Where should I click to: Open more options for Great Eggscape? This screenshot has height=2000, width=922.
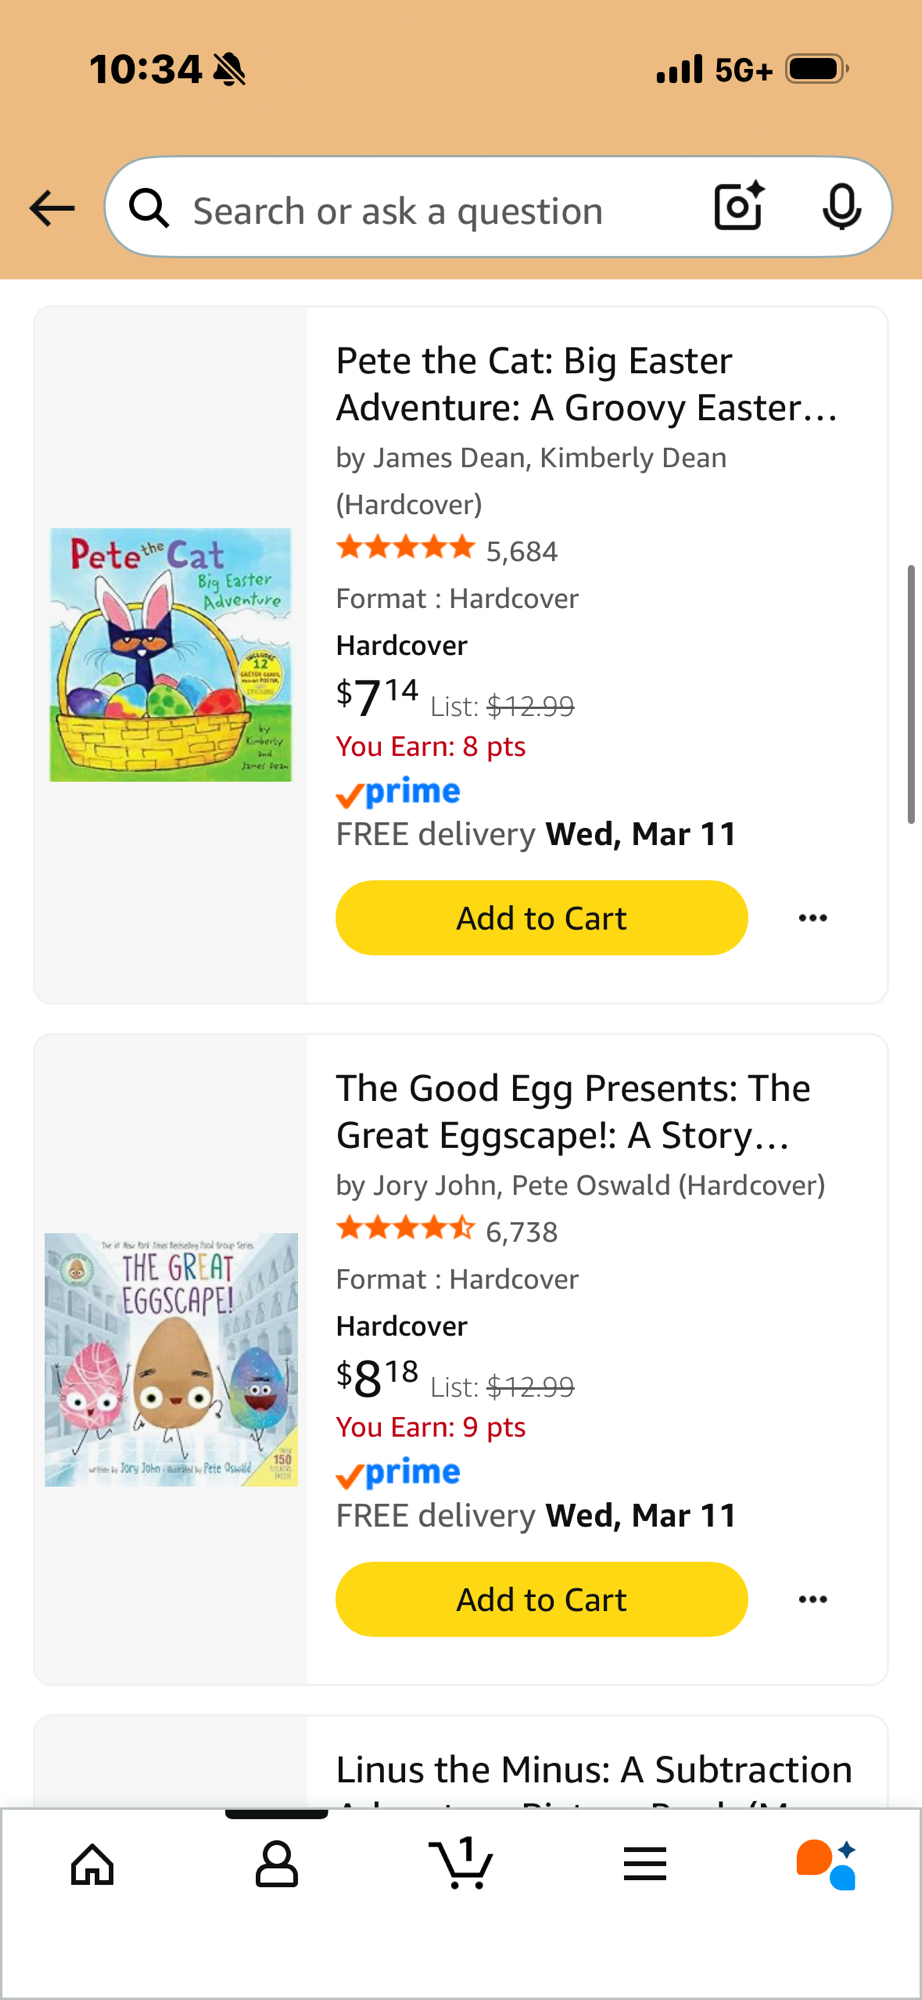tap(813, 1599)
